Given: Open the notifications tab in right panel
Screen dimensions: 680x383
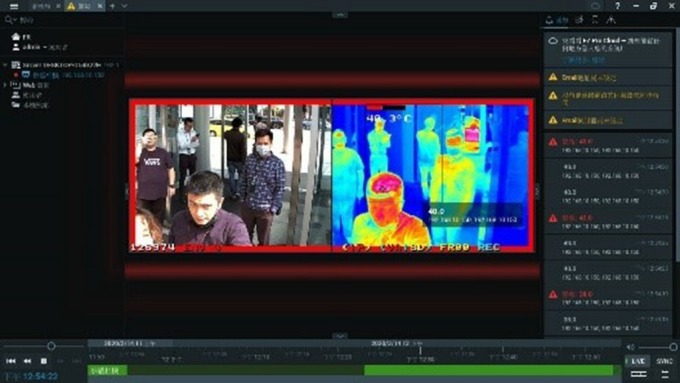Looking at the screenshot, I should coord(557,20).
